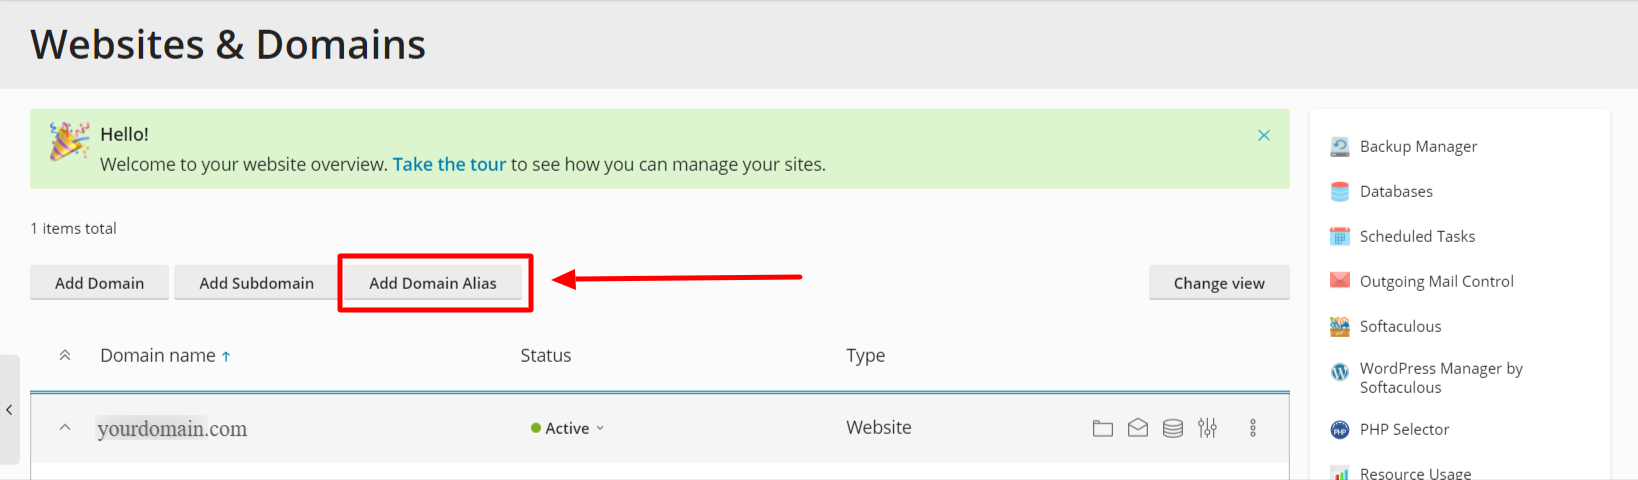Open the databases stack icon in domain row

pos(1173,428)
